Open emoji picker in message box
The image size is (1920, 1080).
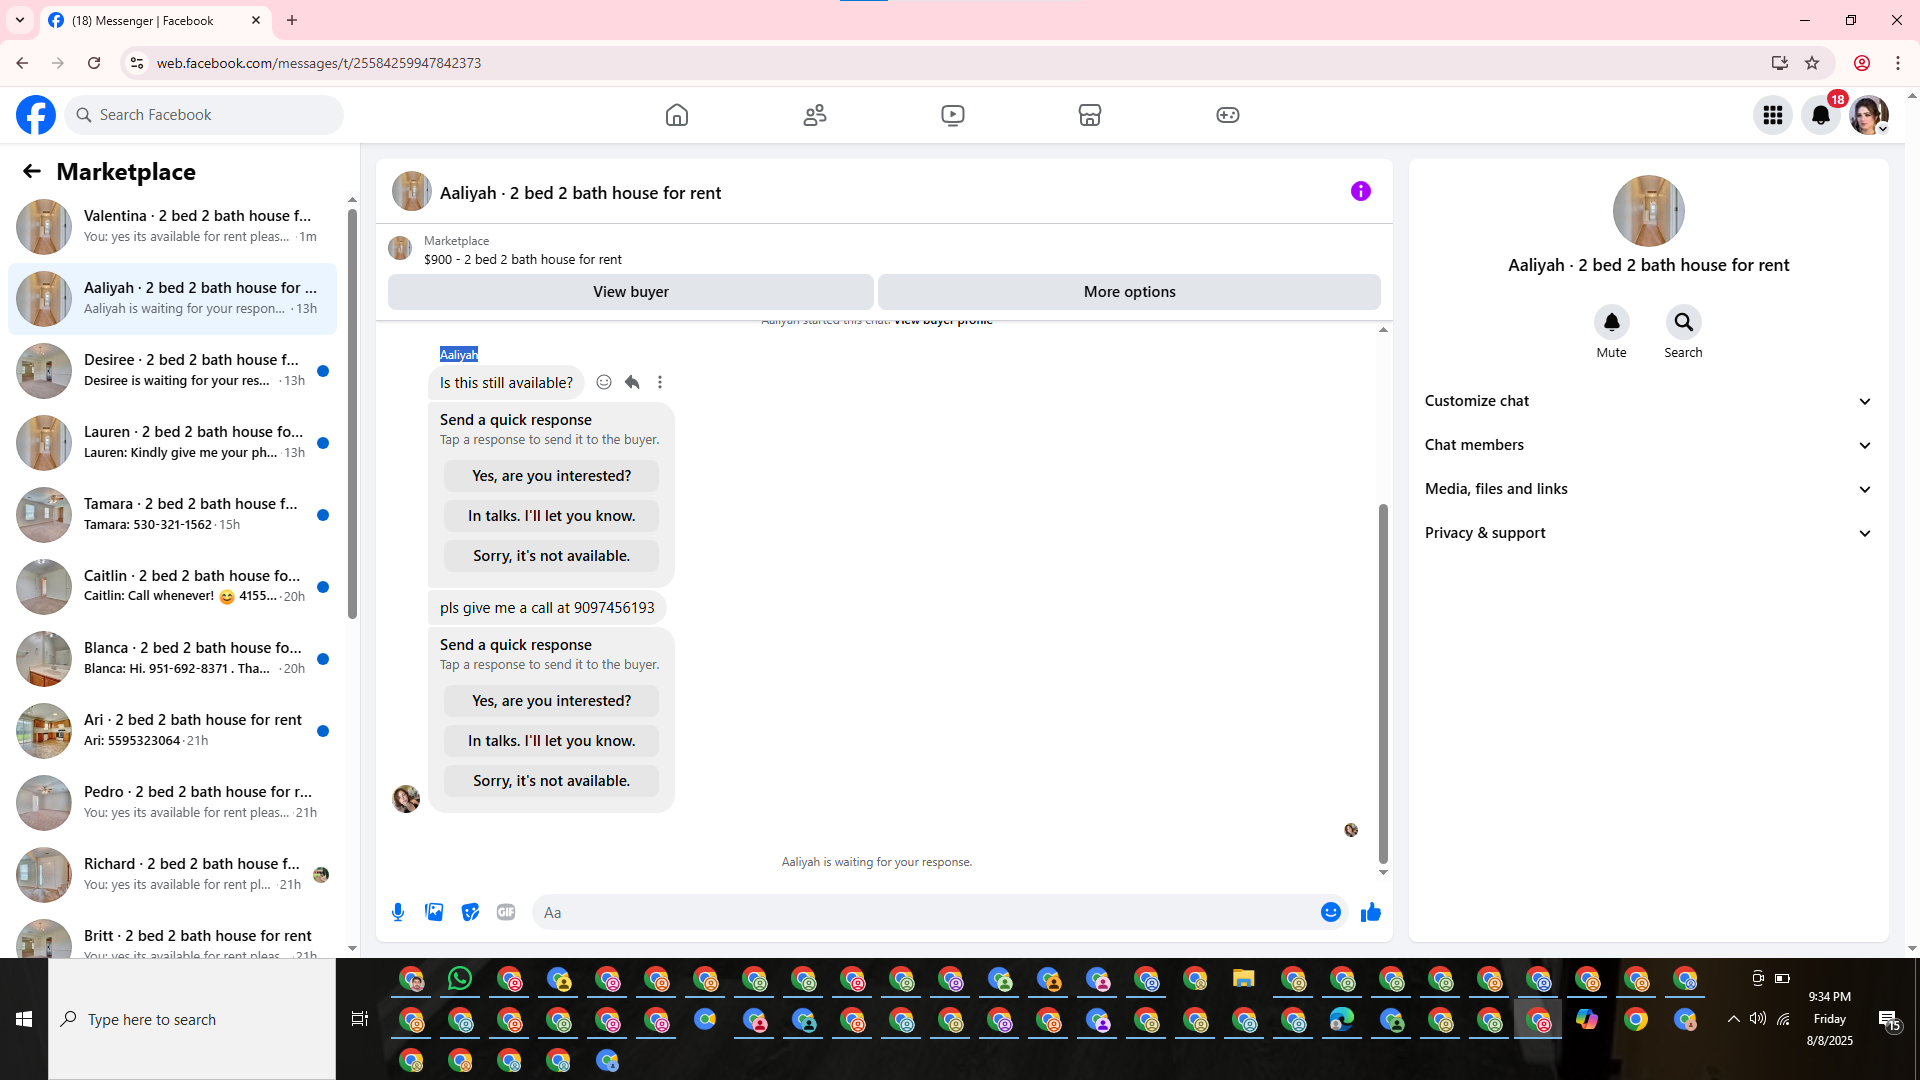point(1330,912)
